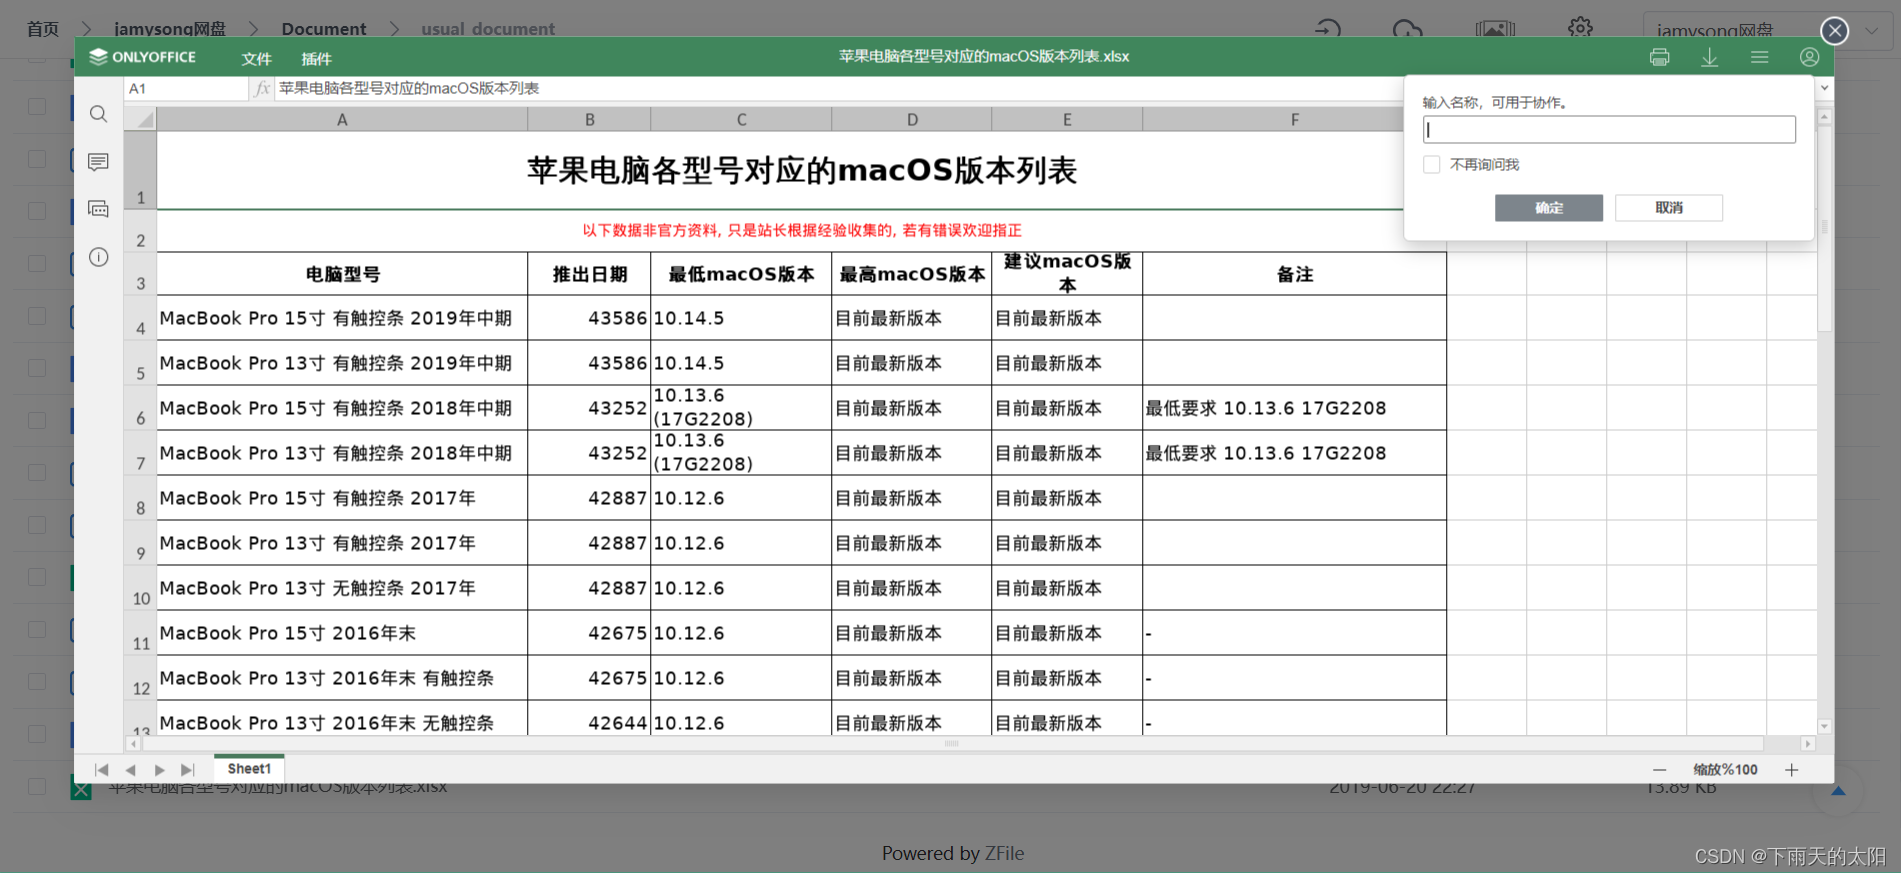Go to next sheet tab arrow
This screenshot has width=1901, height=876.
[159, 770]
